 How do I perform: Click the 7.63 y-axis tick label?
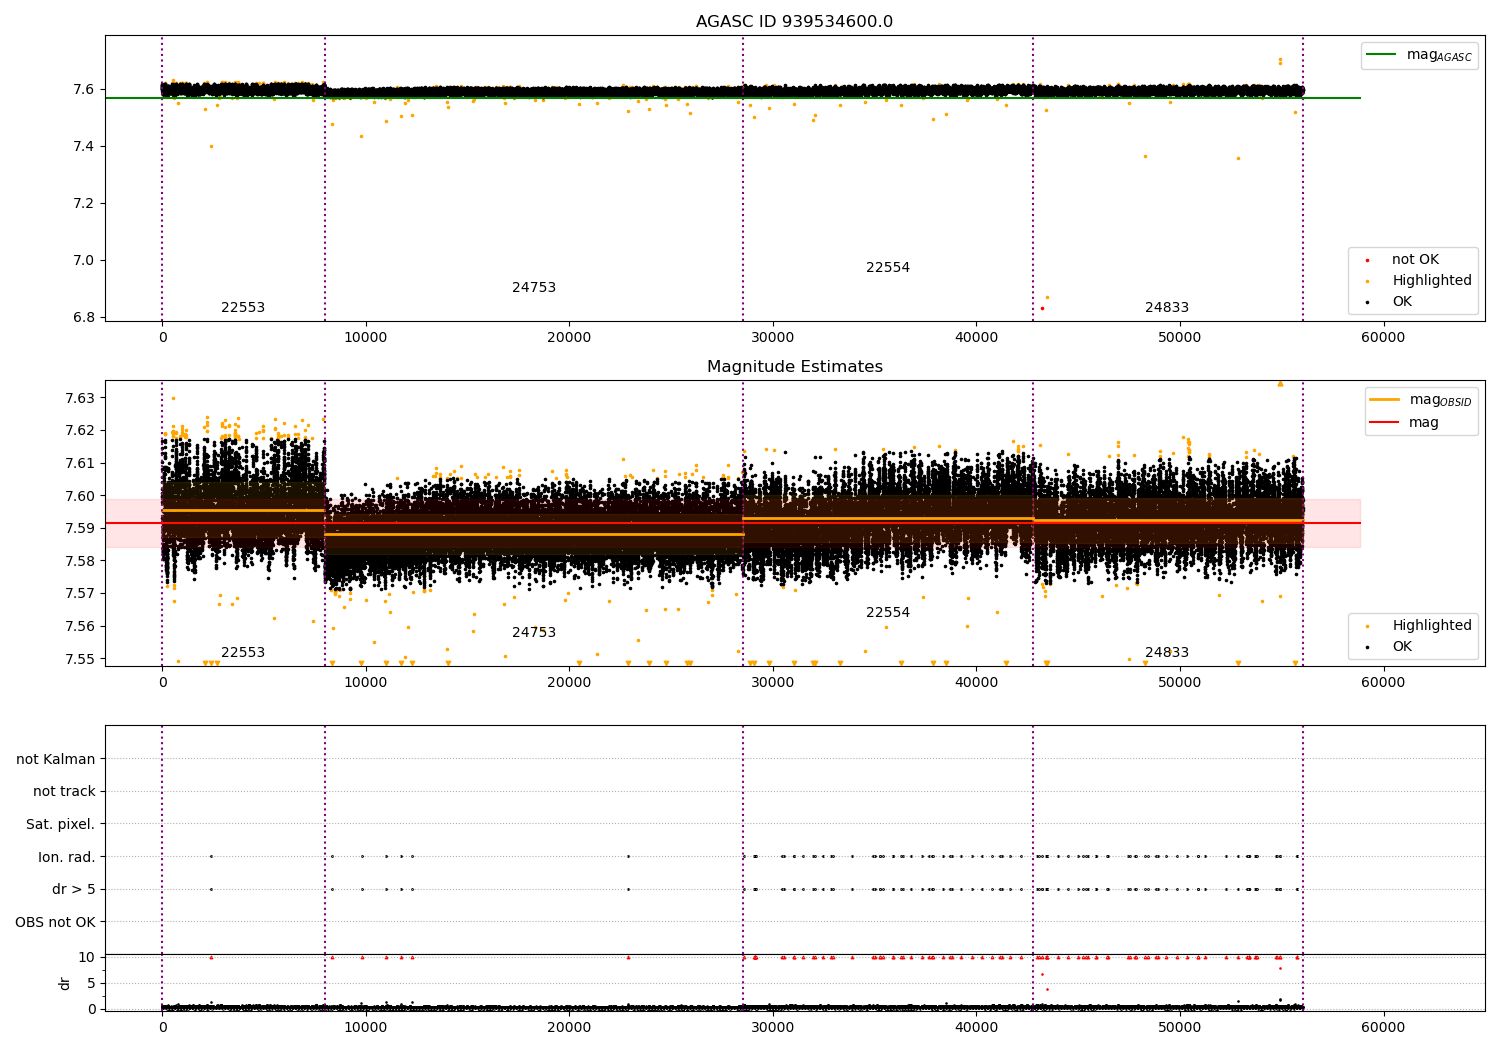79,398
